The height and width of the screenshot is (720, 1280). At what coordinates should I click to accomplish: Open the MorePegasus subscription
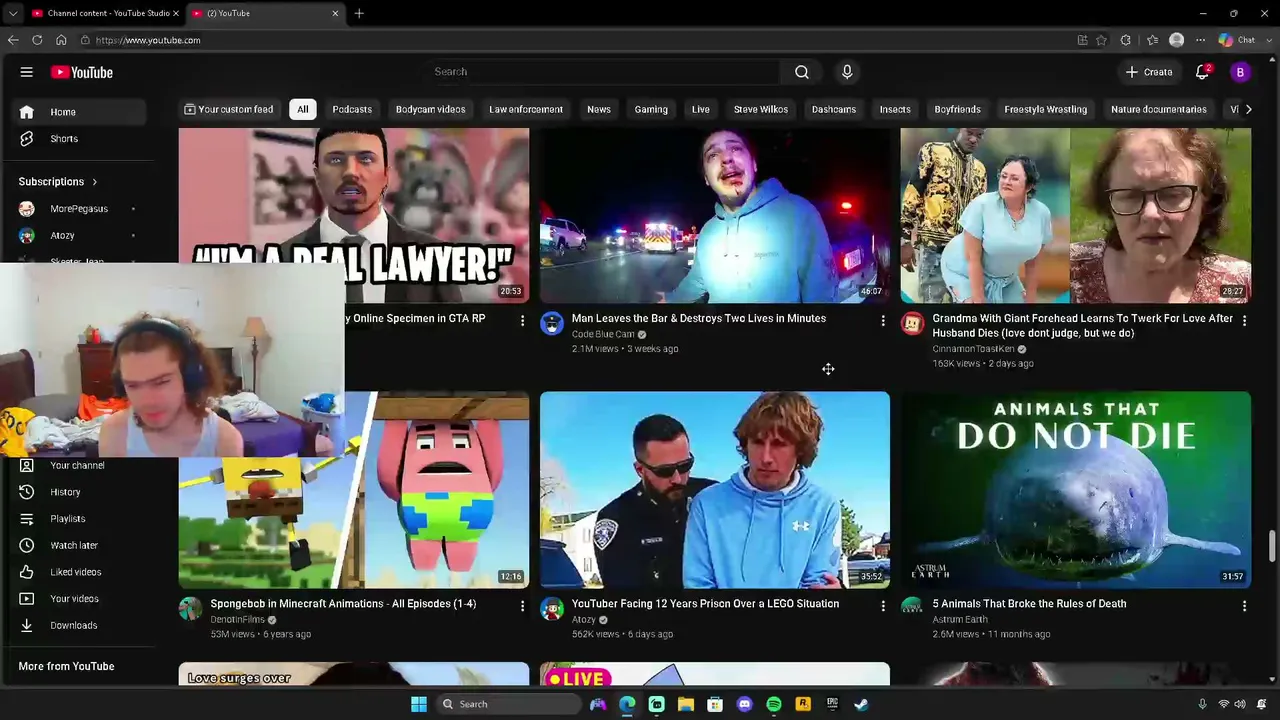pos(80,209)
